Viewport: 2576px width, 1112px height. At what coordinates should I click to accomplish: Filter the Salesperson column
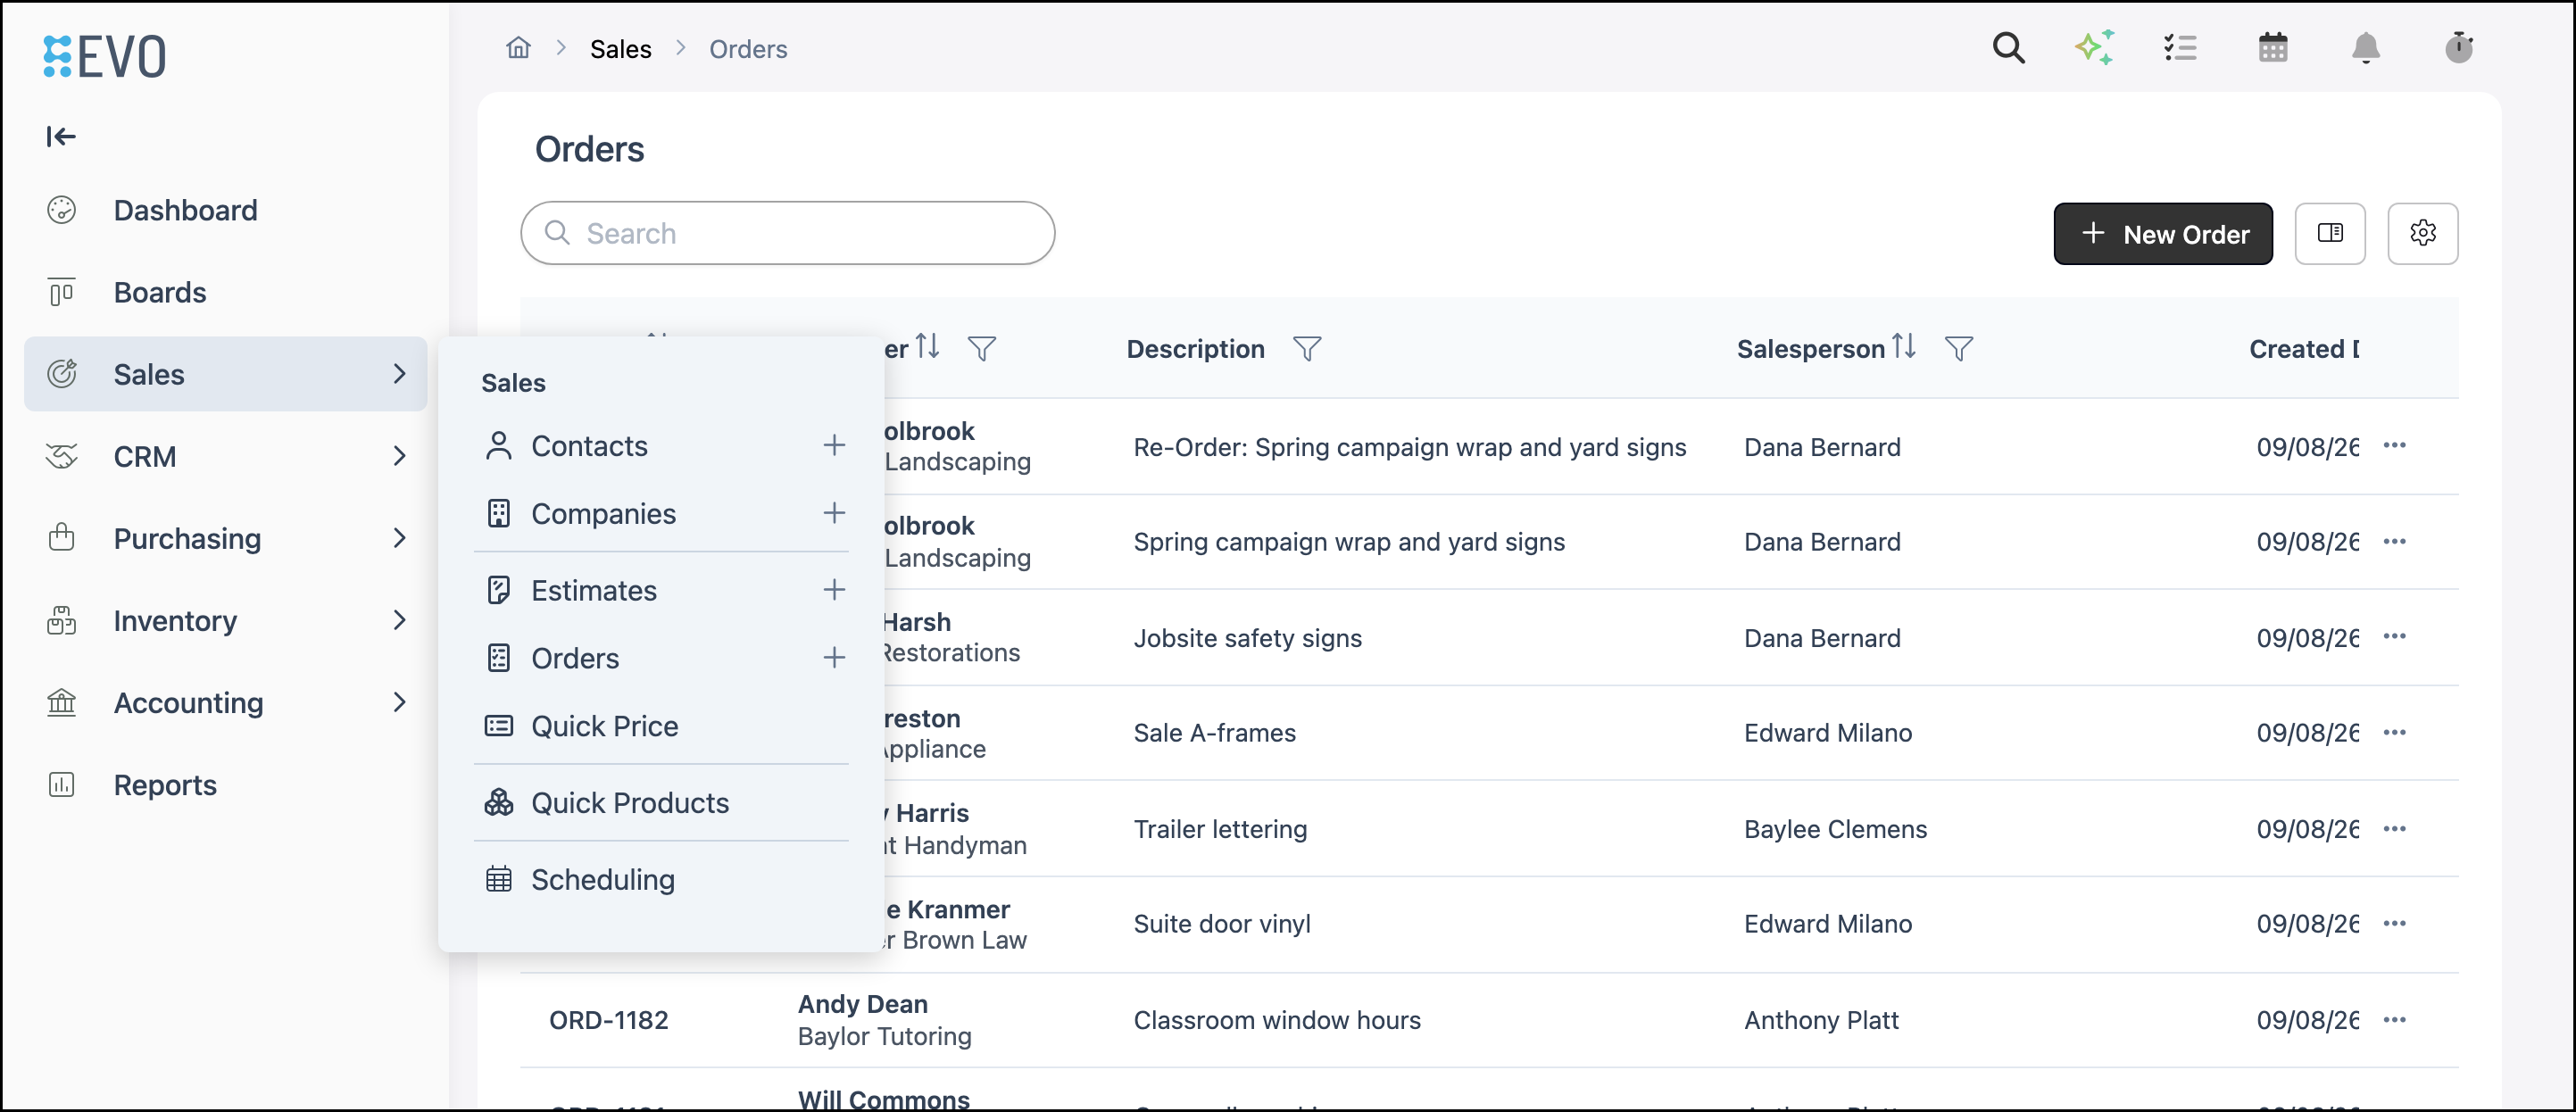coord(1958,349)
